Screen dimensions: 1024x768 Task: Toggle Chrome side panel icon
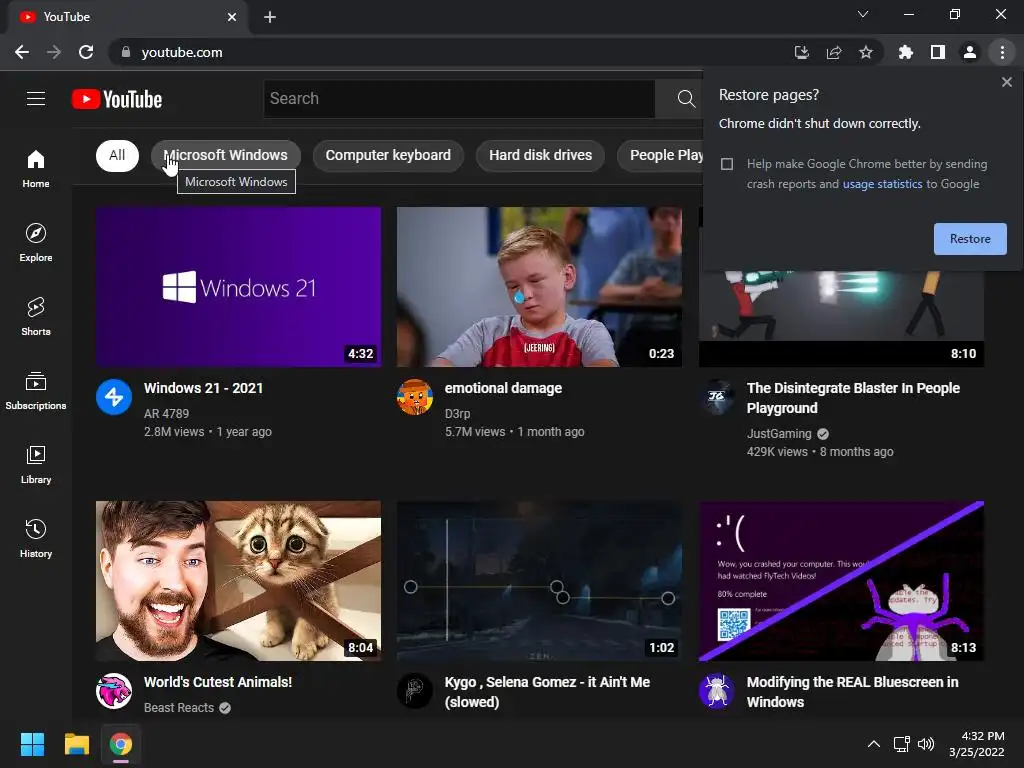pyautogui.click(x=938, y=52)
